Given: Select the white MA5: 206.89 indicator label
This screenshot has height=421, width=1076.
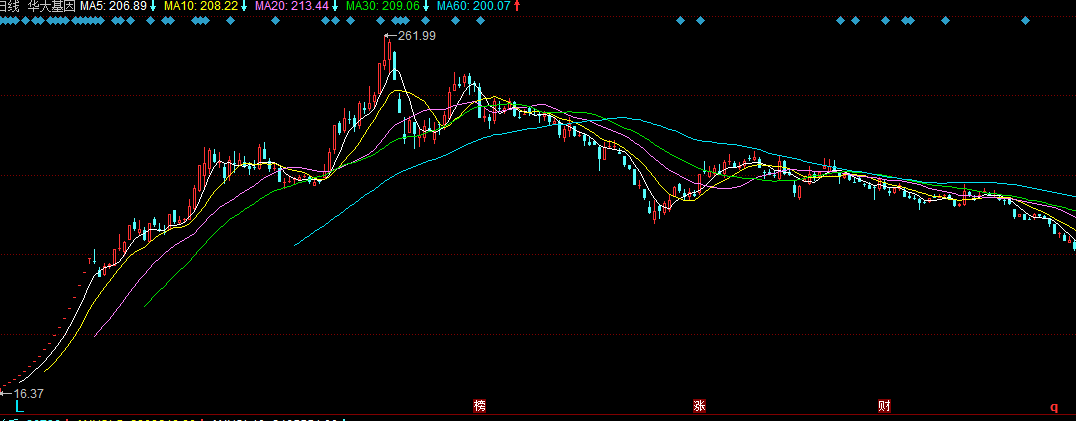Looking at the screenshot, I should (112, 6).
